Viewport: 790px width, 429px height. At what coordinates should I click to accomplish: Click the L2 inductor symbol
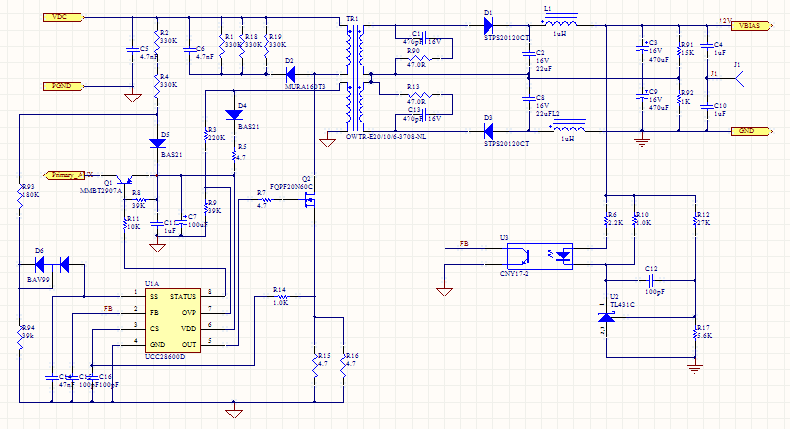pyautogui.click(x=567, y=126)
